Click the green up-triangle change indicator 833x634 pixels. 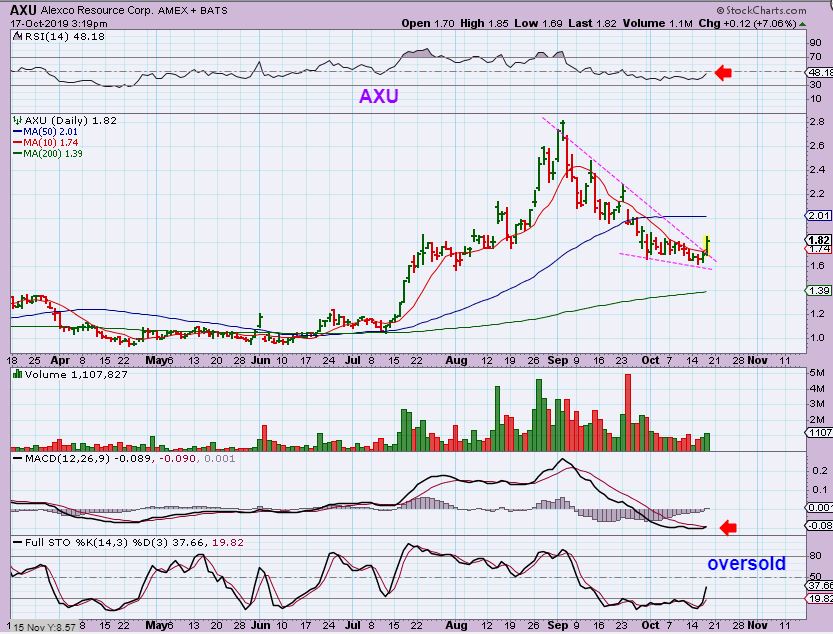pos(803,24)
